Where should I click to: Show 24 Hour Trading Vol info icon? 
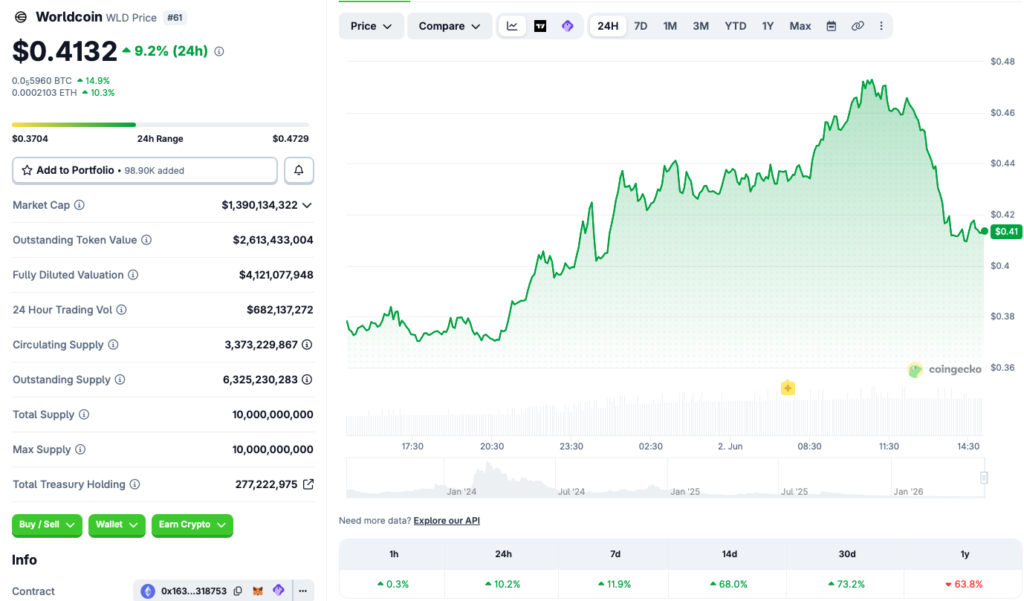pyautogui.click(x=121, y=310)
